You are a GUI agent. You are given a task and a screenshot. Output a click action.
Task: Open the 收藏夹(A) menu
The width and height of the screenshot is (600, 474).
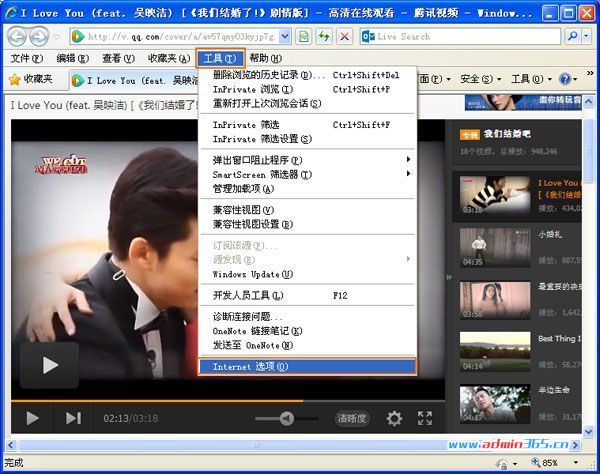point(169,58)
